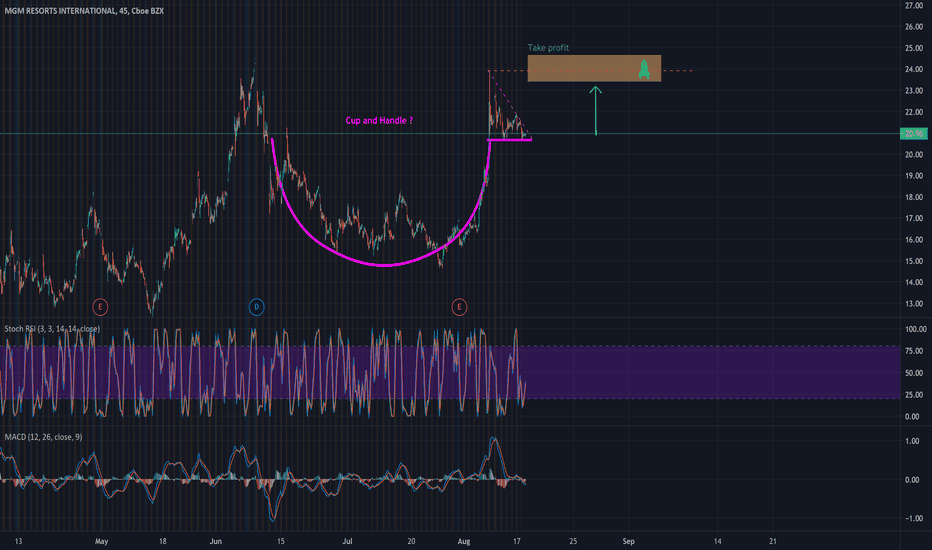
Task: Click the 1.00 MACD scale label
Action: (x=912, y=441)
